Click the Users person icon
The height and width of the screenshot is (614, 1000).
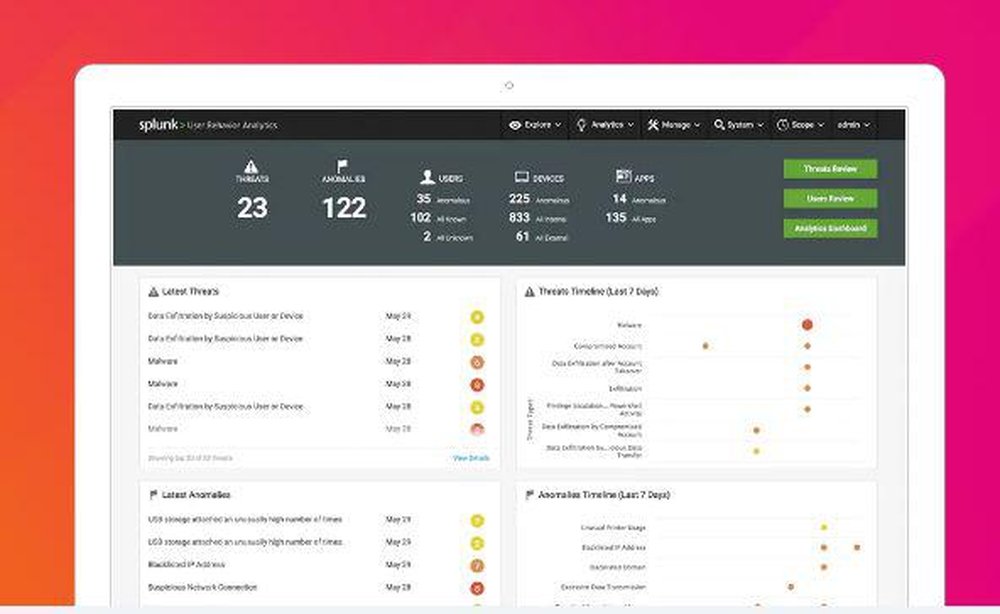[x=427, y=177]
